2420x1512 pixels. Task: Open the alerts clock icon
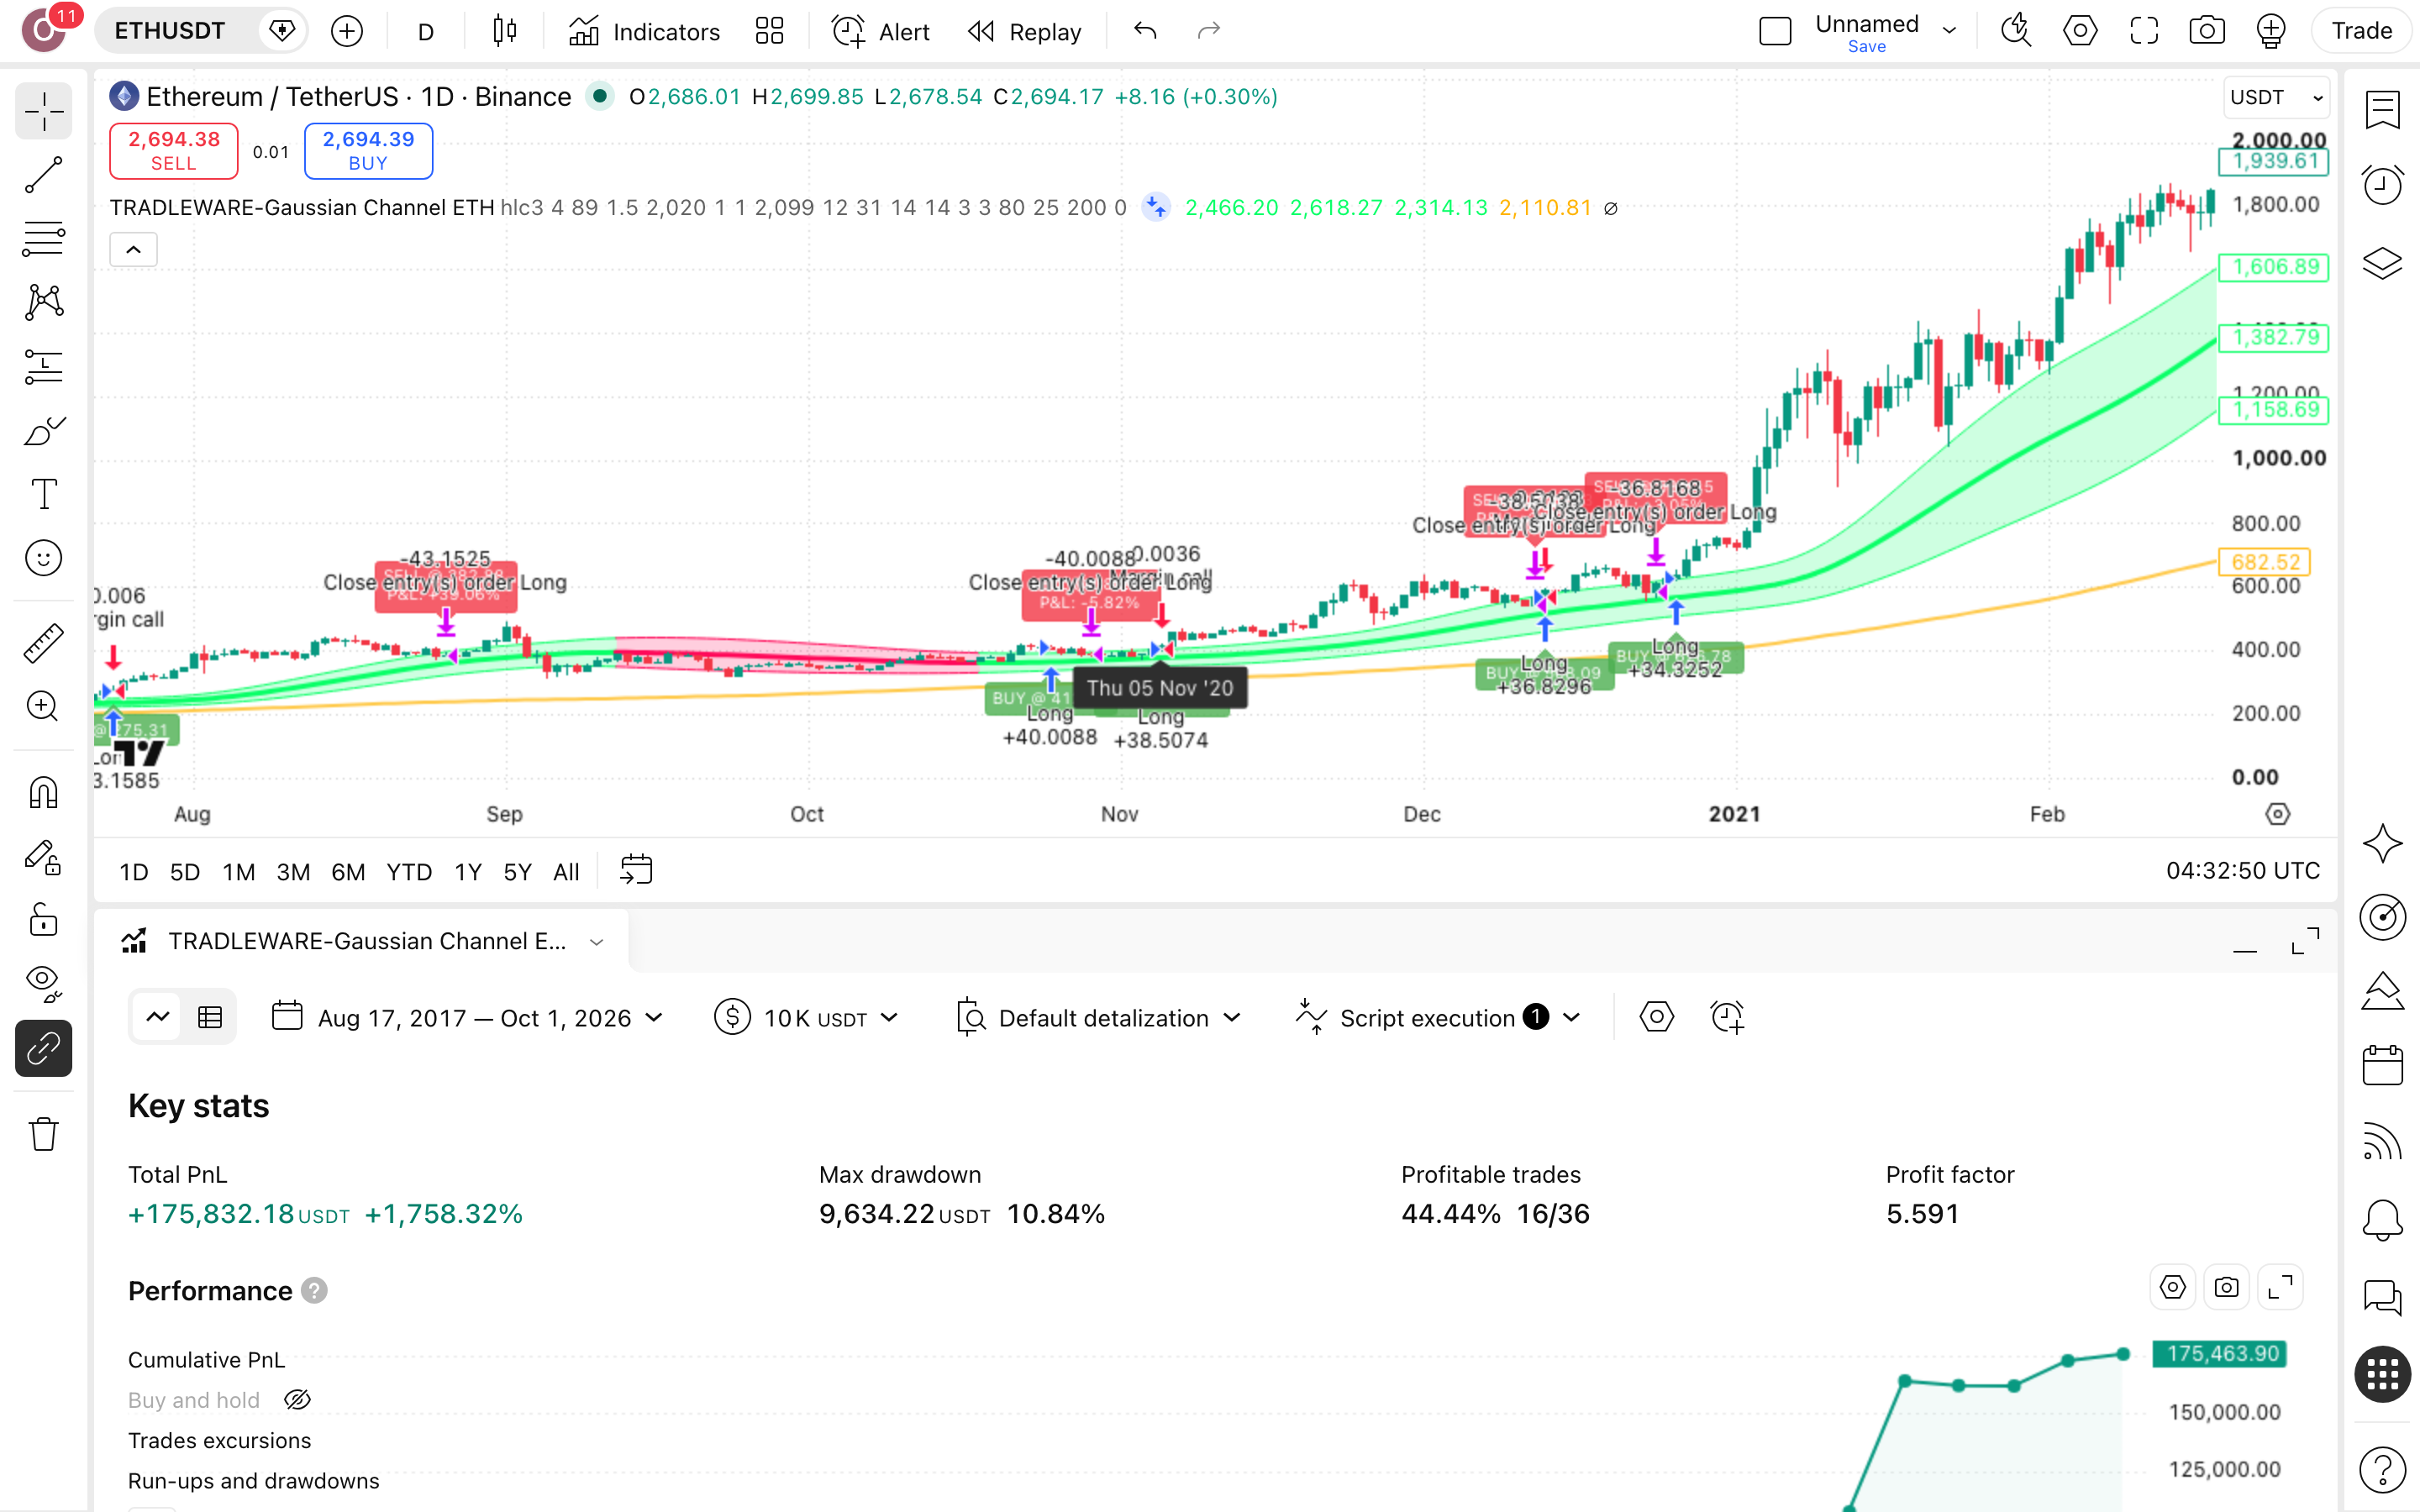coord(2383,186)
